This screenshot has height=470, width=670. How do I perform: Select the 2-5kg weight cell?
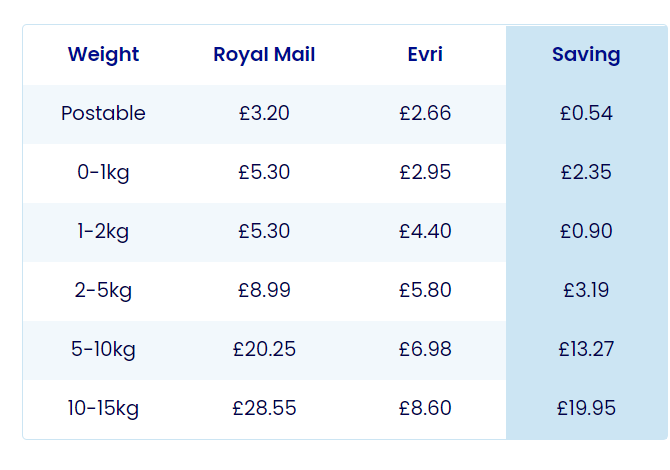[x=103, y=290]
